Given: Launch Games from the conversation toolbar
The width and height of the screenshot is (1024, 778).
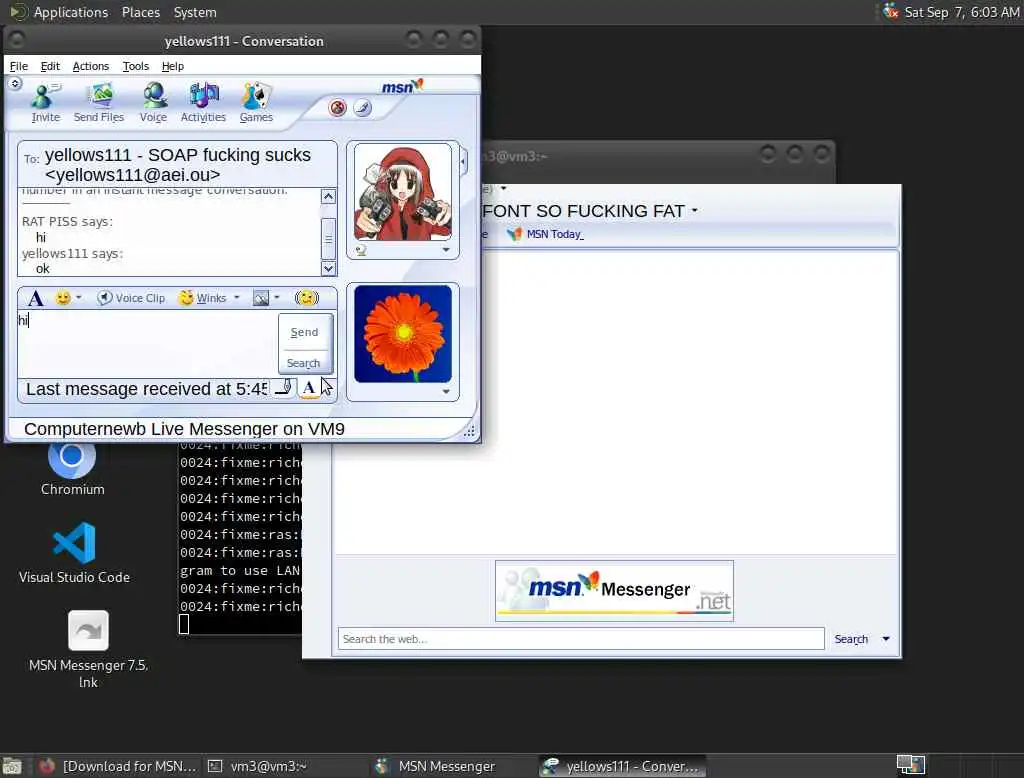Looking at the screenshot, I should [x=256, y=103].
